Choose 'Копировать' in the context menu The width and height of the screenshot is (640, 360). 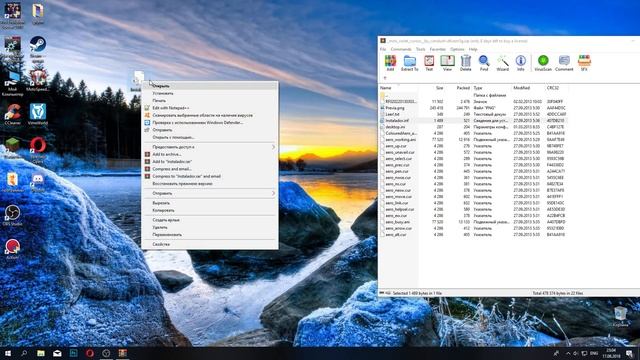tap(210, 210)
